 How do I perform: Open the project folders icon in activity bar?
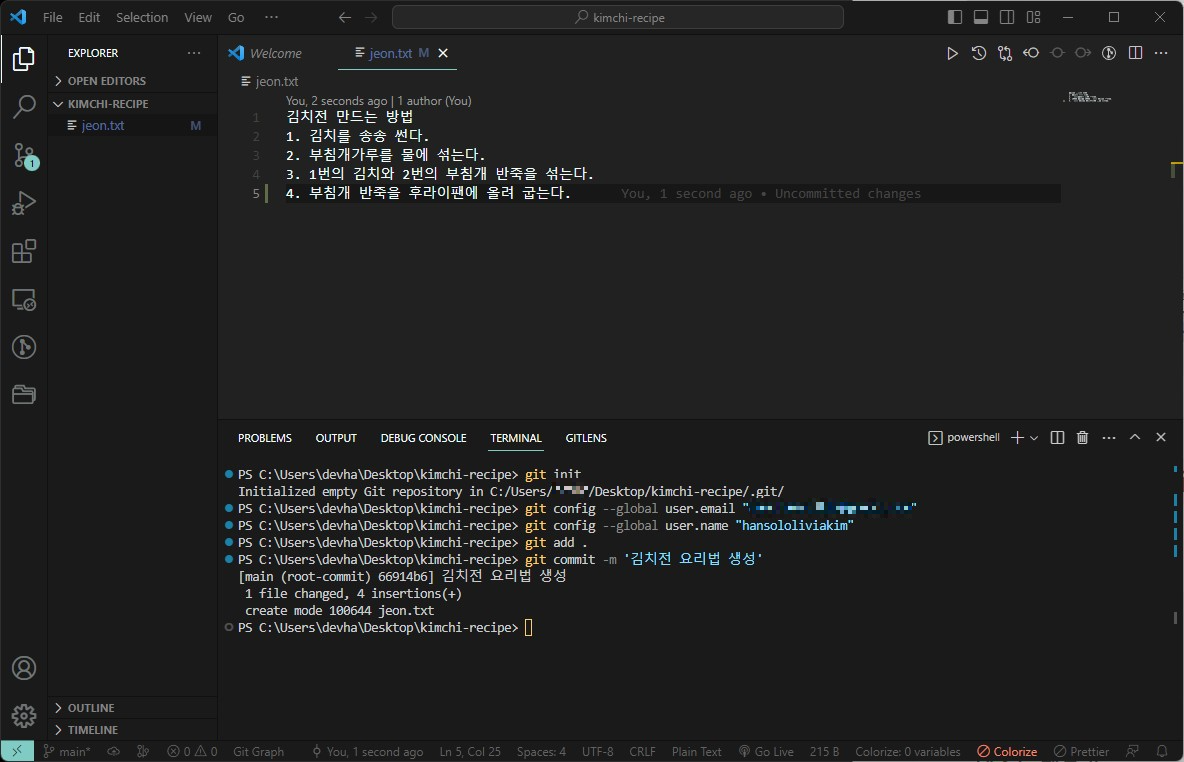[23, 394]
